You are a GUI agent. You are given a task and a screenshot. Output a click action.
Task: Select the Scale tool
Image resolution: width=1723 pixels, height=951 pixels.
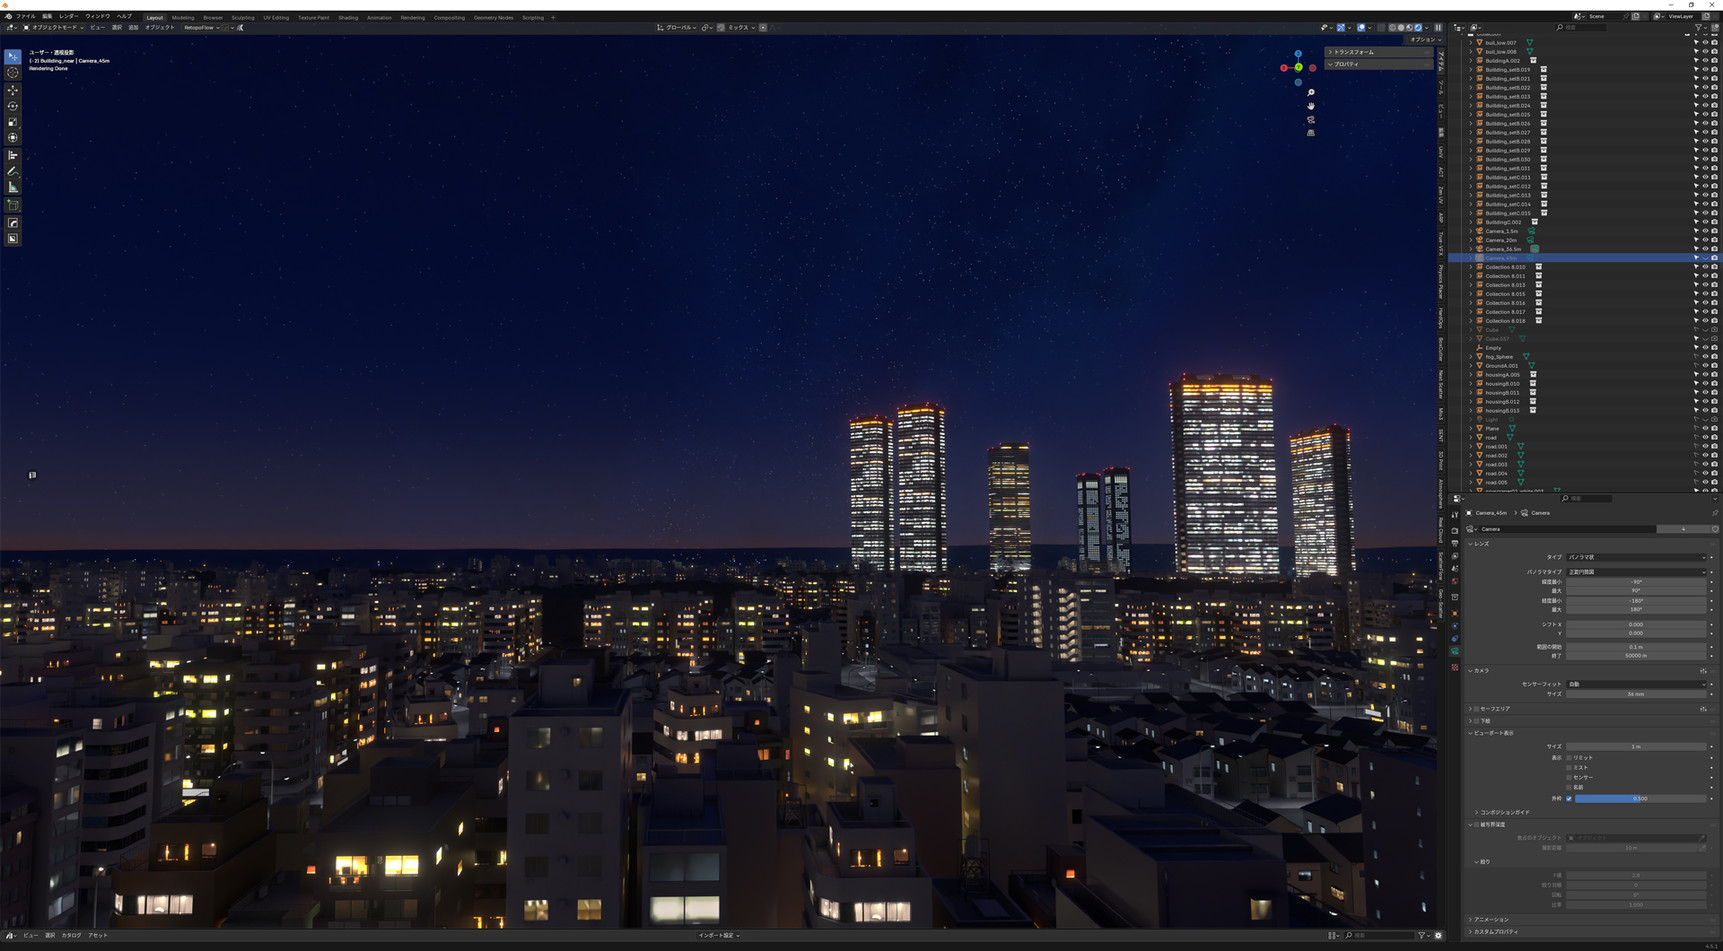(13, 122)
